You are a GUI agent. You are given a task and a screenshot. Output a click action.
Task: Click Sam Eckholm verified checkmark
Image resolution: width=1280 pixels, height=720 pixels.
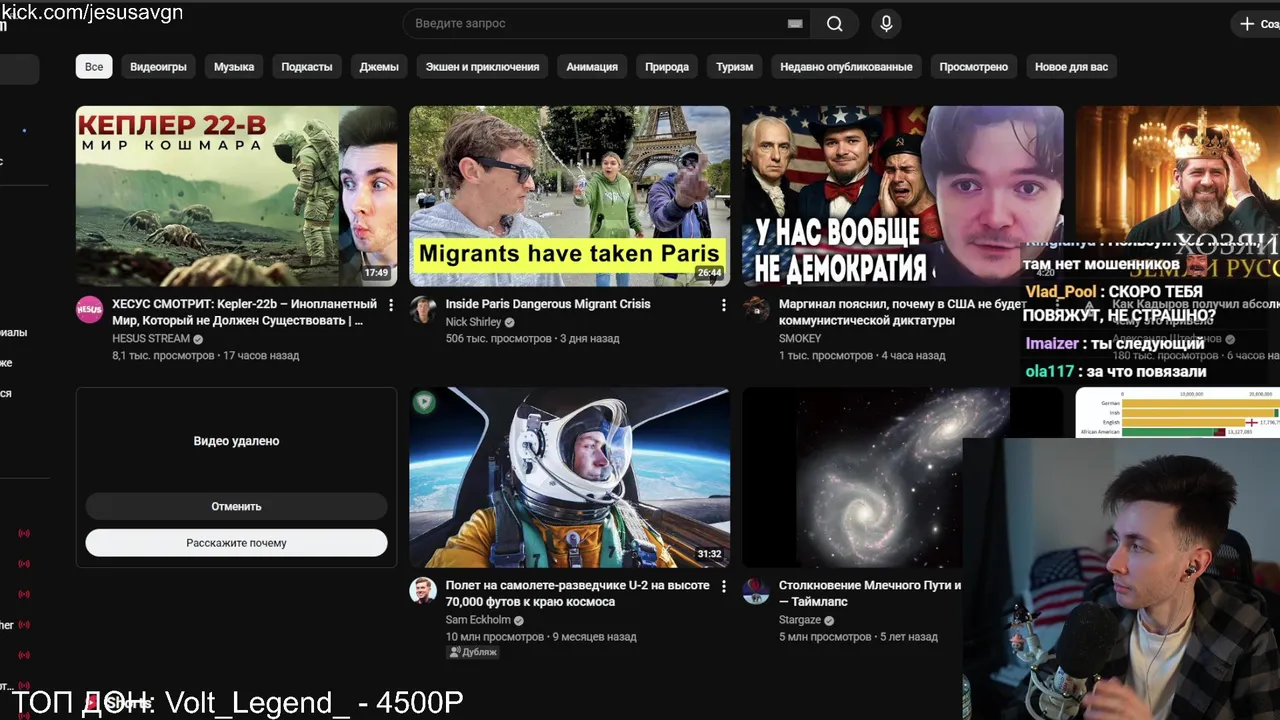coord(518,620)
